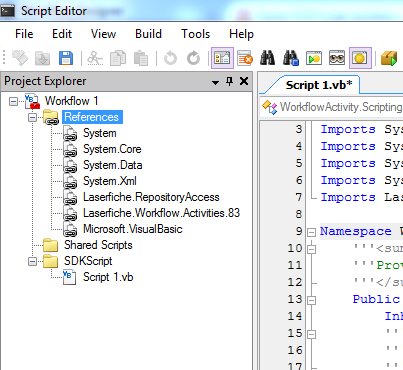Click the green play run script icon
Viewport: 403px width, 370px height.
[314, 58]
